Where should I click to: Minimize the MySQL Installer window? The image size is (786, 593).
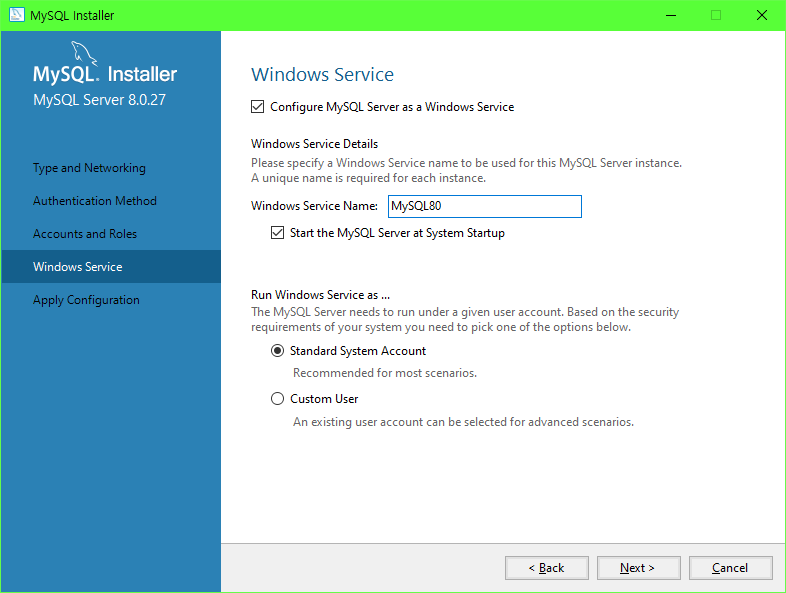[671, 15]
